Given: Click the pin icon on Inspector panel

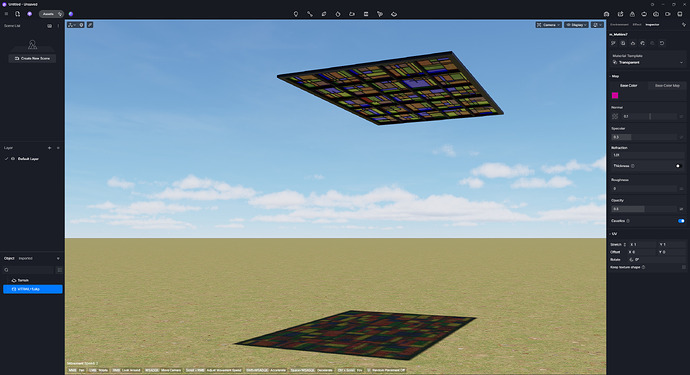Looking at the screenshot, I should coord(683,25).
